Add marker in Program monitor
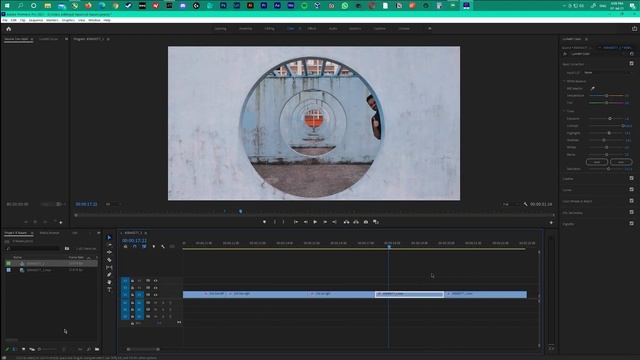The image size is (640, 360). pyautogui.click(x=264, y=222)
